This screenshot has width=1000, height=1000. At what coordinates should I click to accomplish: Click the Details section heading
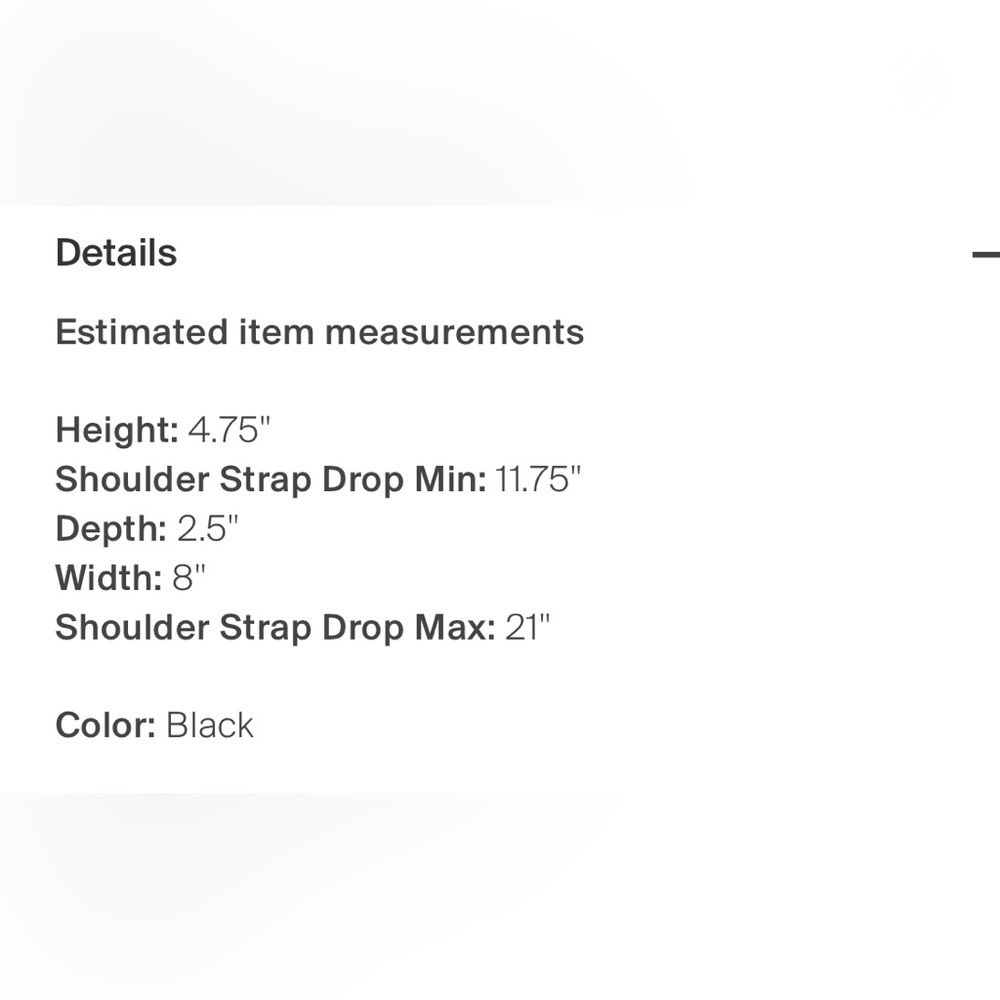click(x=116, y=253)
